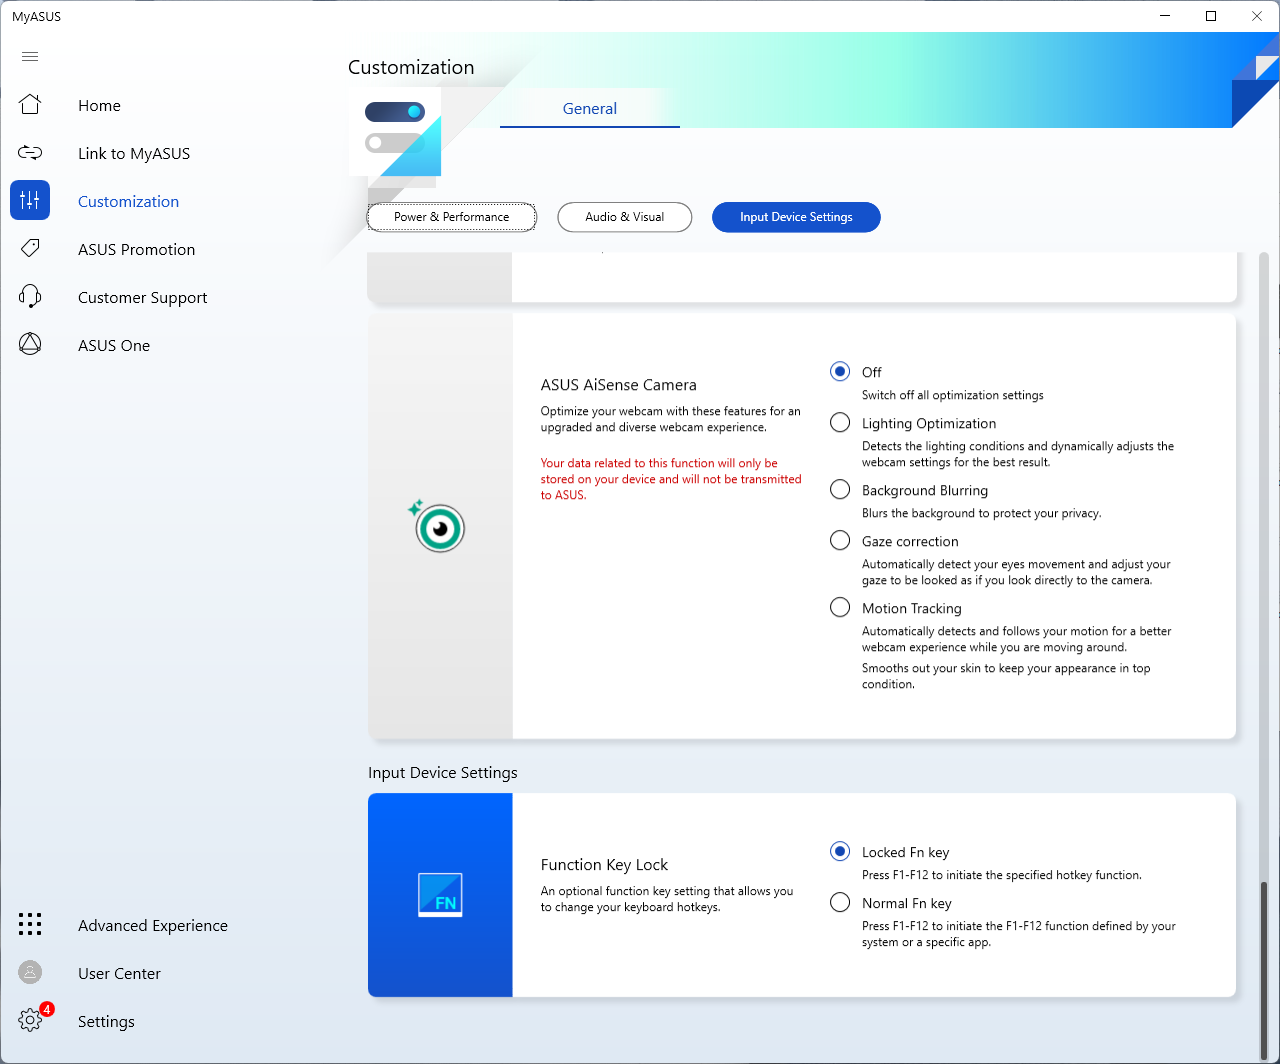Click the Home house icon
The width and height of the screenshot is (1280, 1064).
(30, 104)
